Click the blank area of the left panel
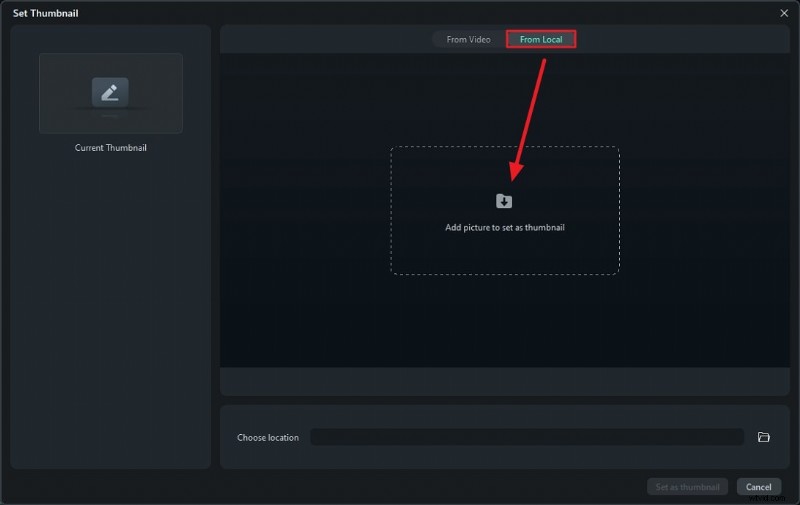 (110, 320)
